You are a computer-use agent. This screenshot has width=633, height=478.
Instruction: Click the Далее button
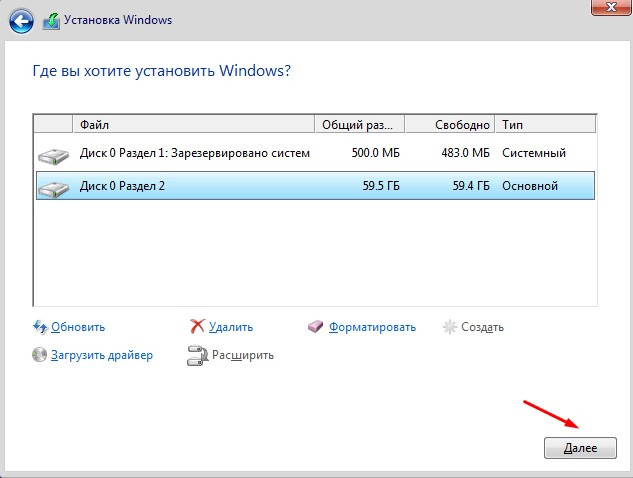click(x=580, y=448)
